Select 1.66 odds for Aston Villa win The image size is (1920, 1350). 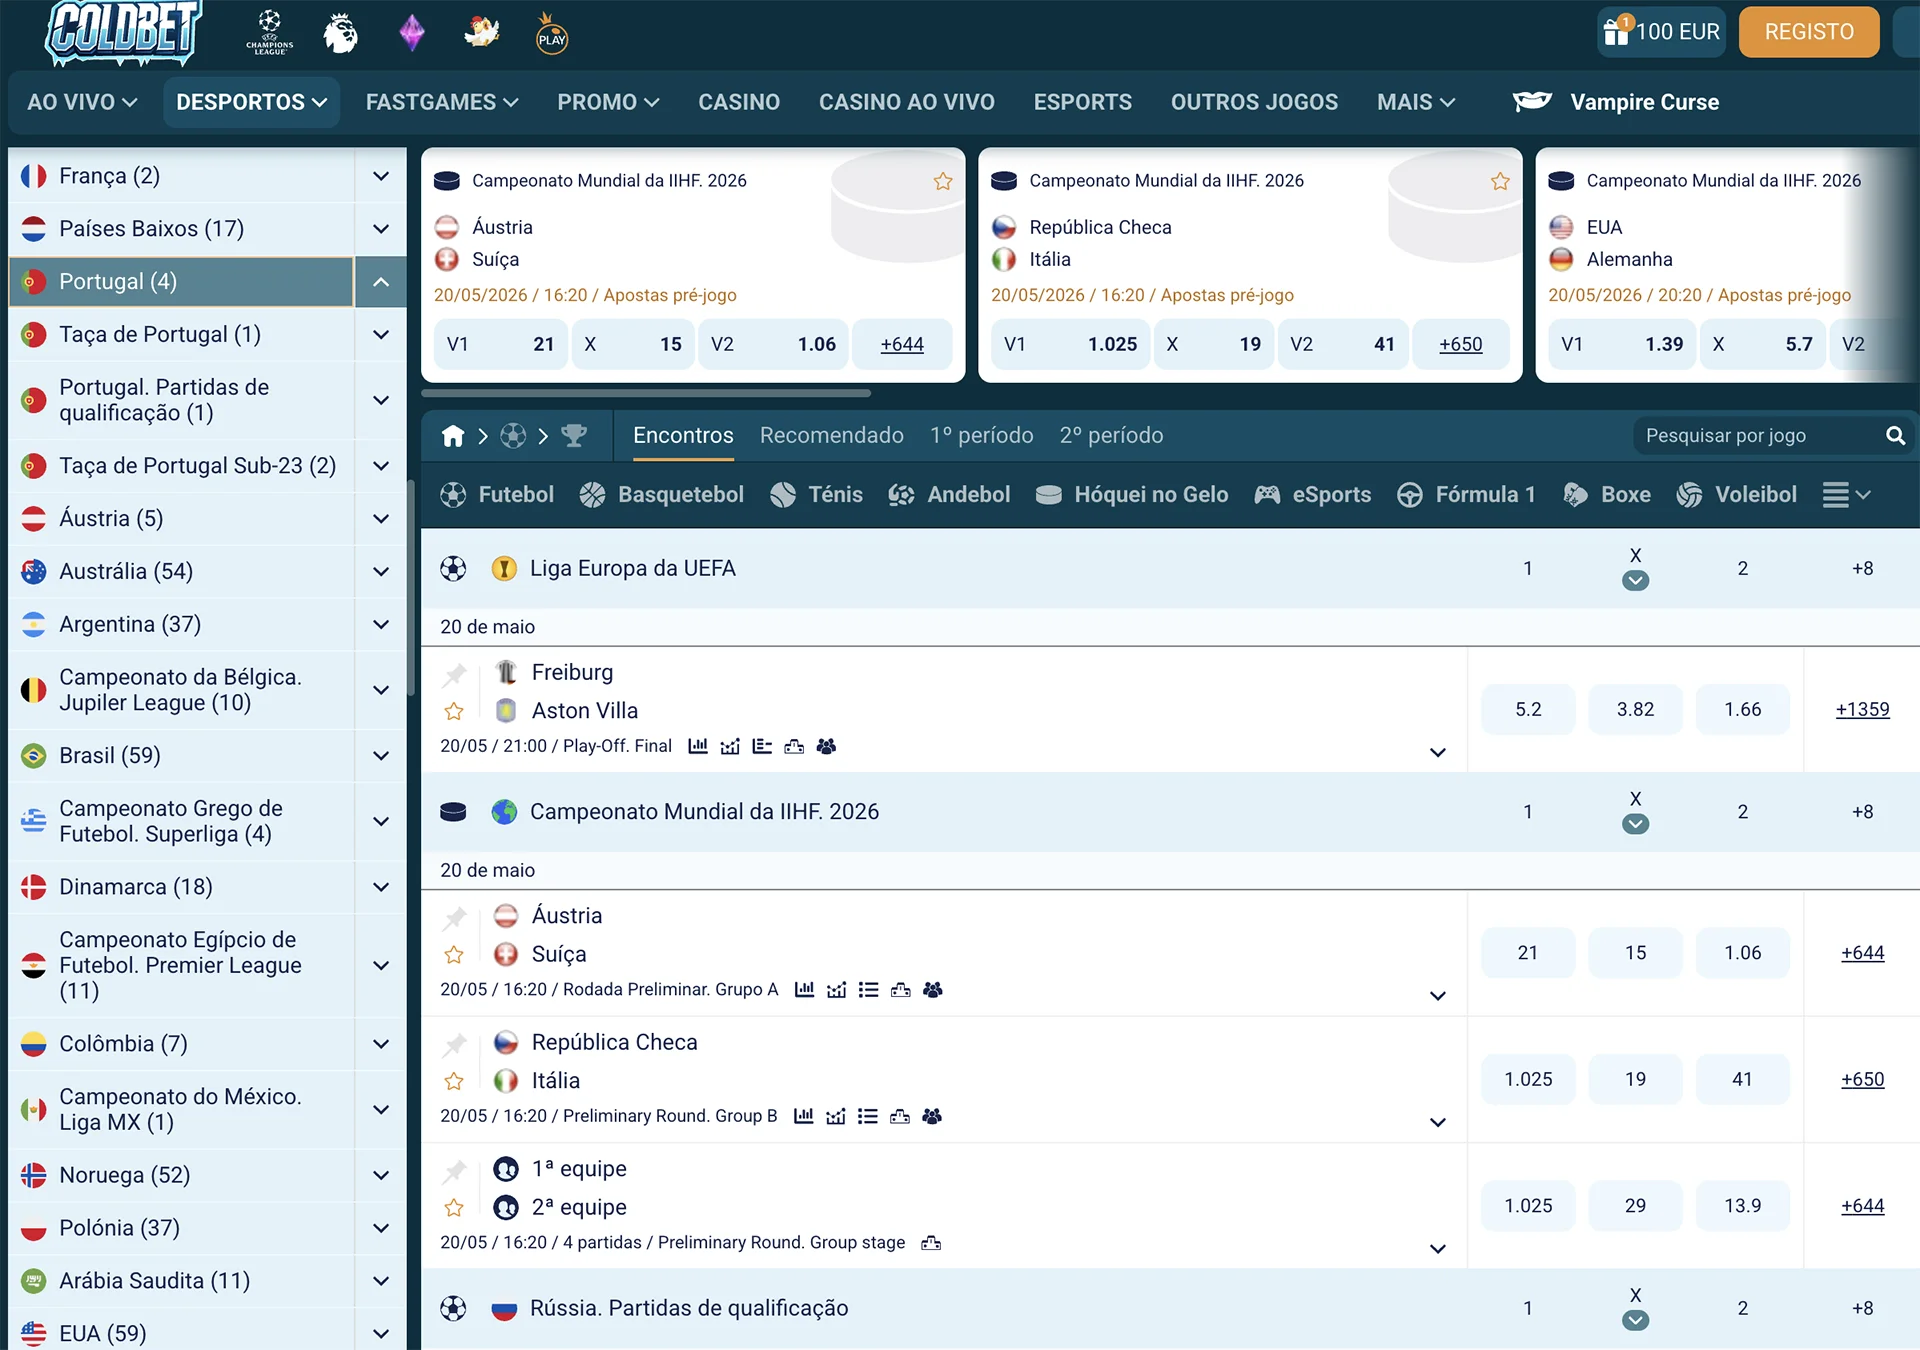pyautogui.click(x=1743, y=710)
